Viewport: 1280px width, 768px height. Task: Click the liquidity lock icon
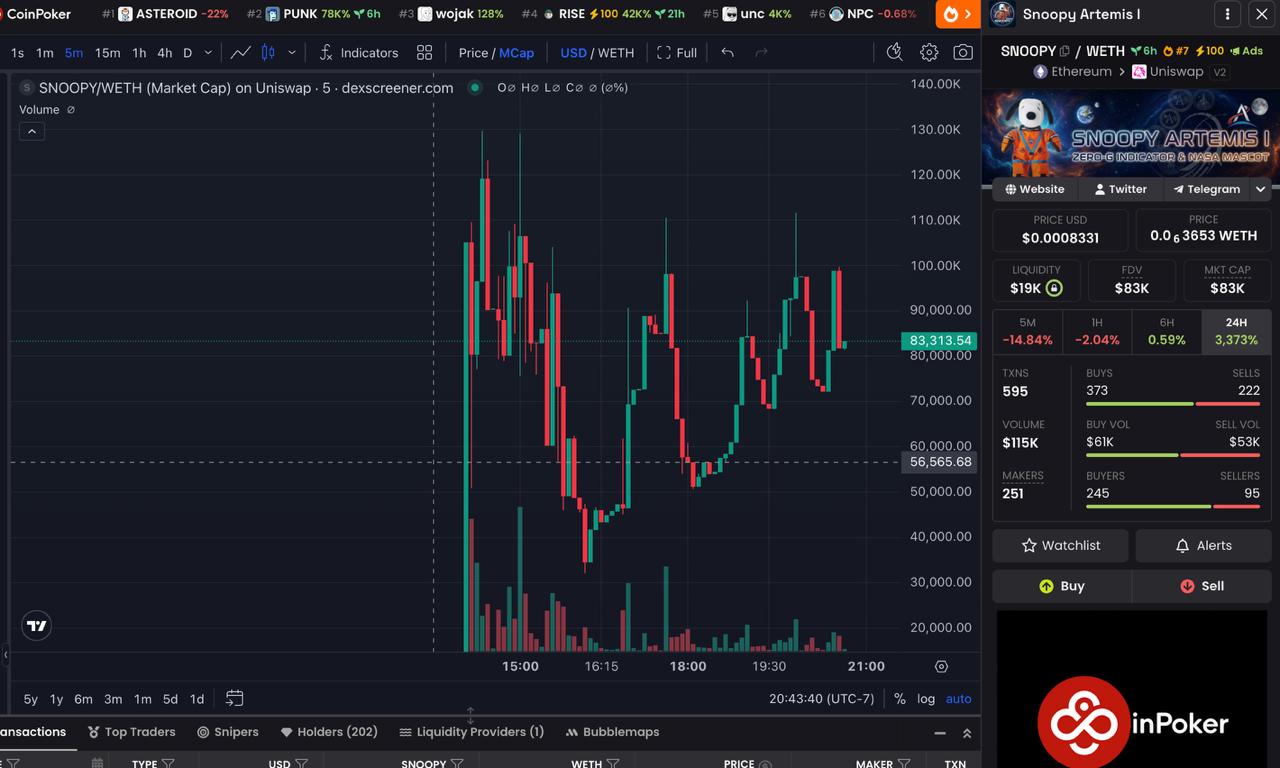(1053, 288)
